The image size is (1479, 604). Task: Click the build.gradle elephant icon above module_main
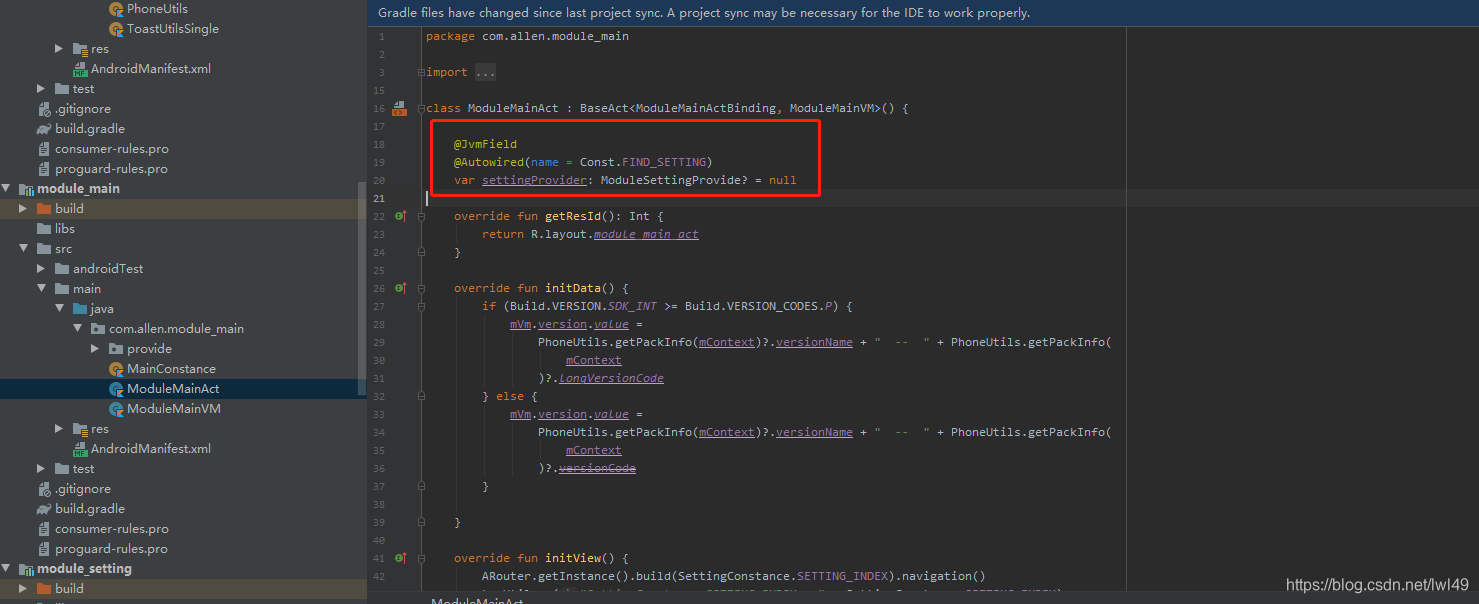coord(44,129)
